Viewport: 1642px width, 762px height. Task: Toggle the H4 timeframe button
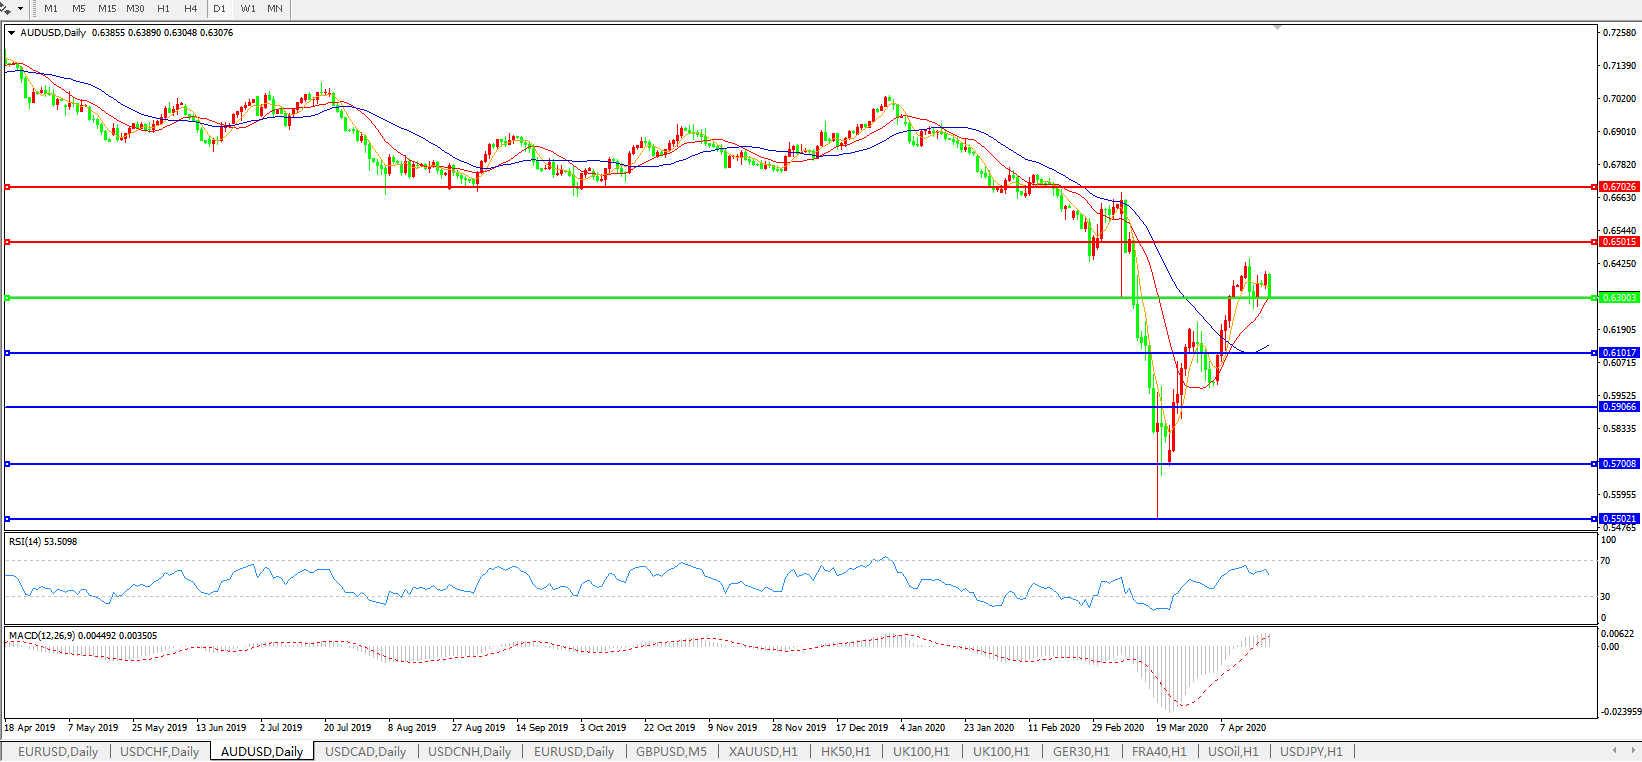pos(190,8)
